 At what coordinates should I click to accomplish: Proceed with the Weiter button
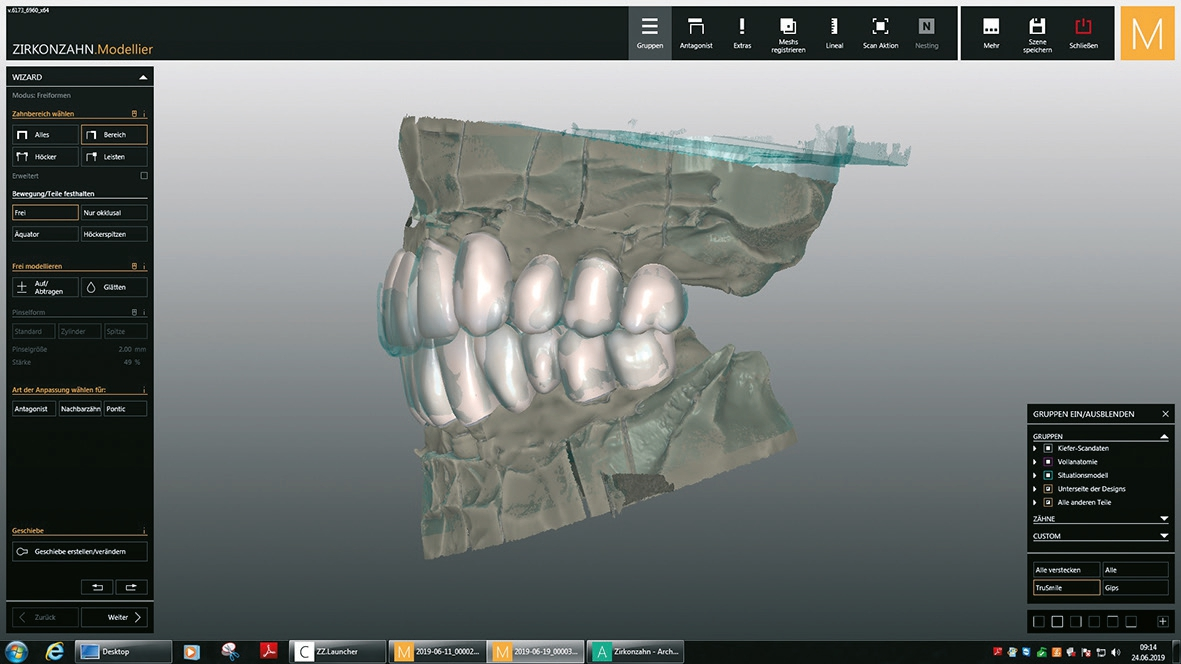click(x=114, y=617)
